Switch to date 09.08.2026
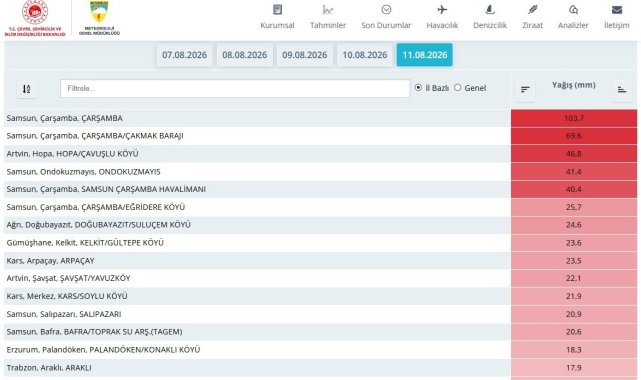Viewport: 641px width, 380px height. (305, 55)
